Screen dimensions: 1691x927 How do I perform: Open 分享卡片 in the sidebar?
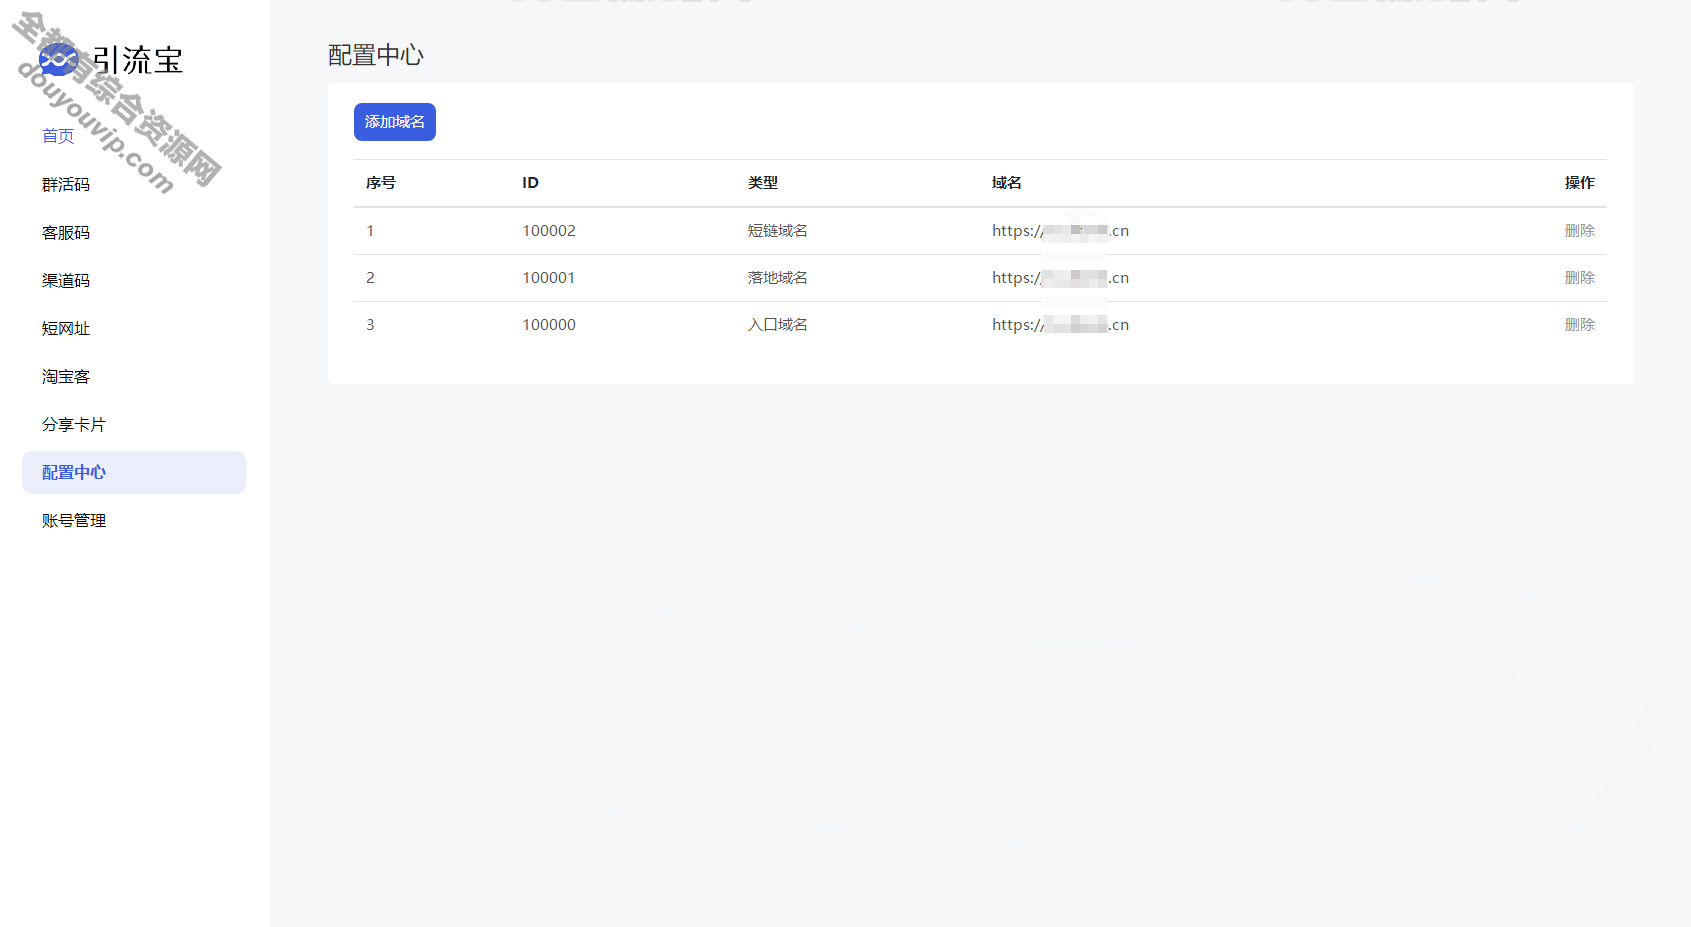[x=74, y=424]
